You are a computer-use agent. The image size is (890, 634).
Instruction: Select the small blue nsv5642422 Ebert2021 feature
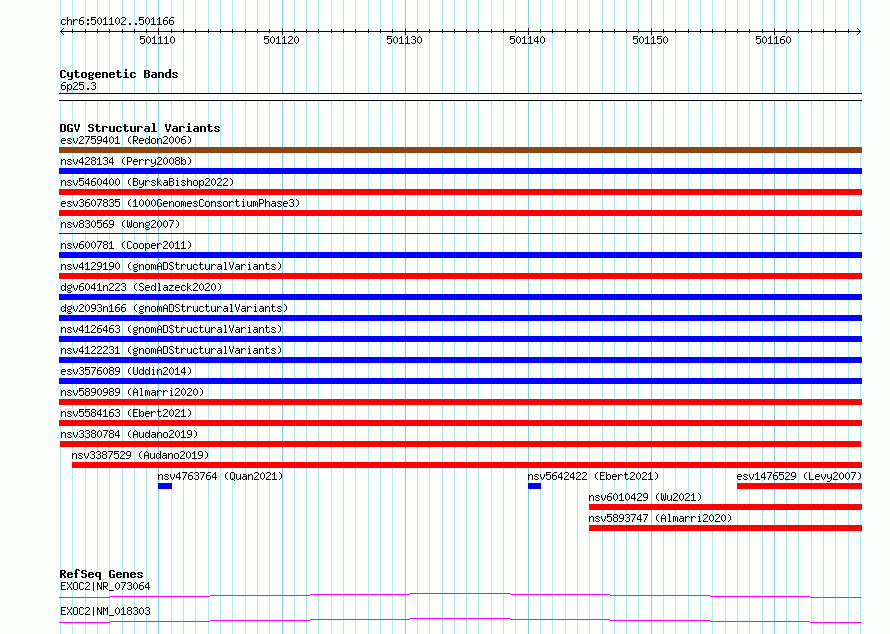pos(534,486)
